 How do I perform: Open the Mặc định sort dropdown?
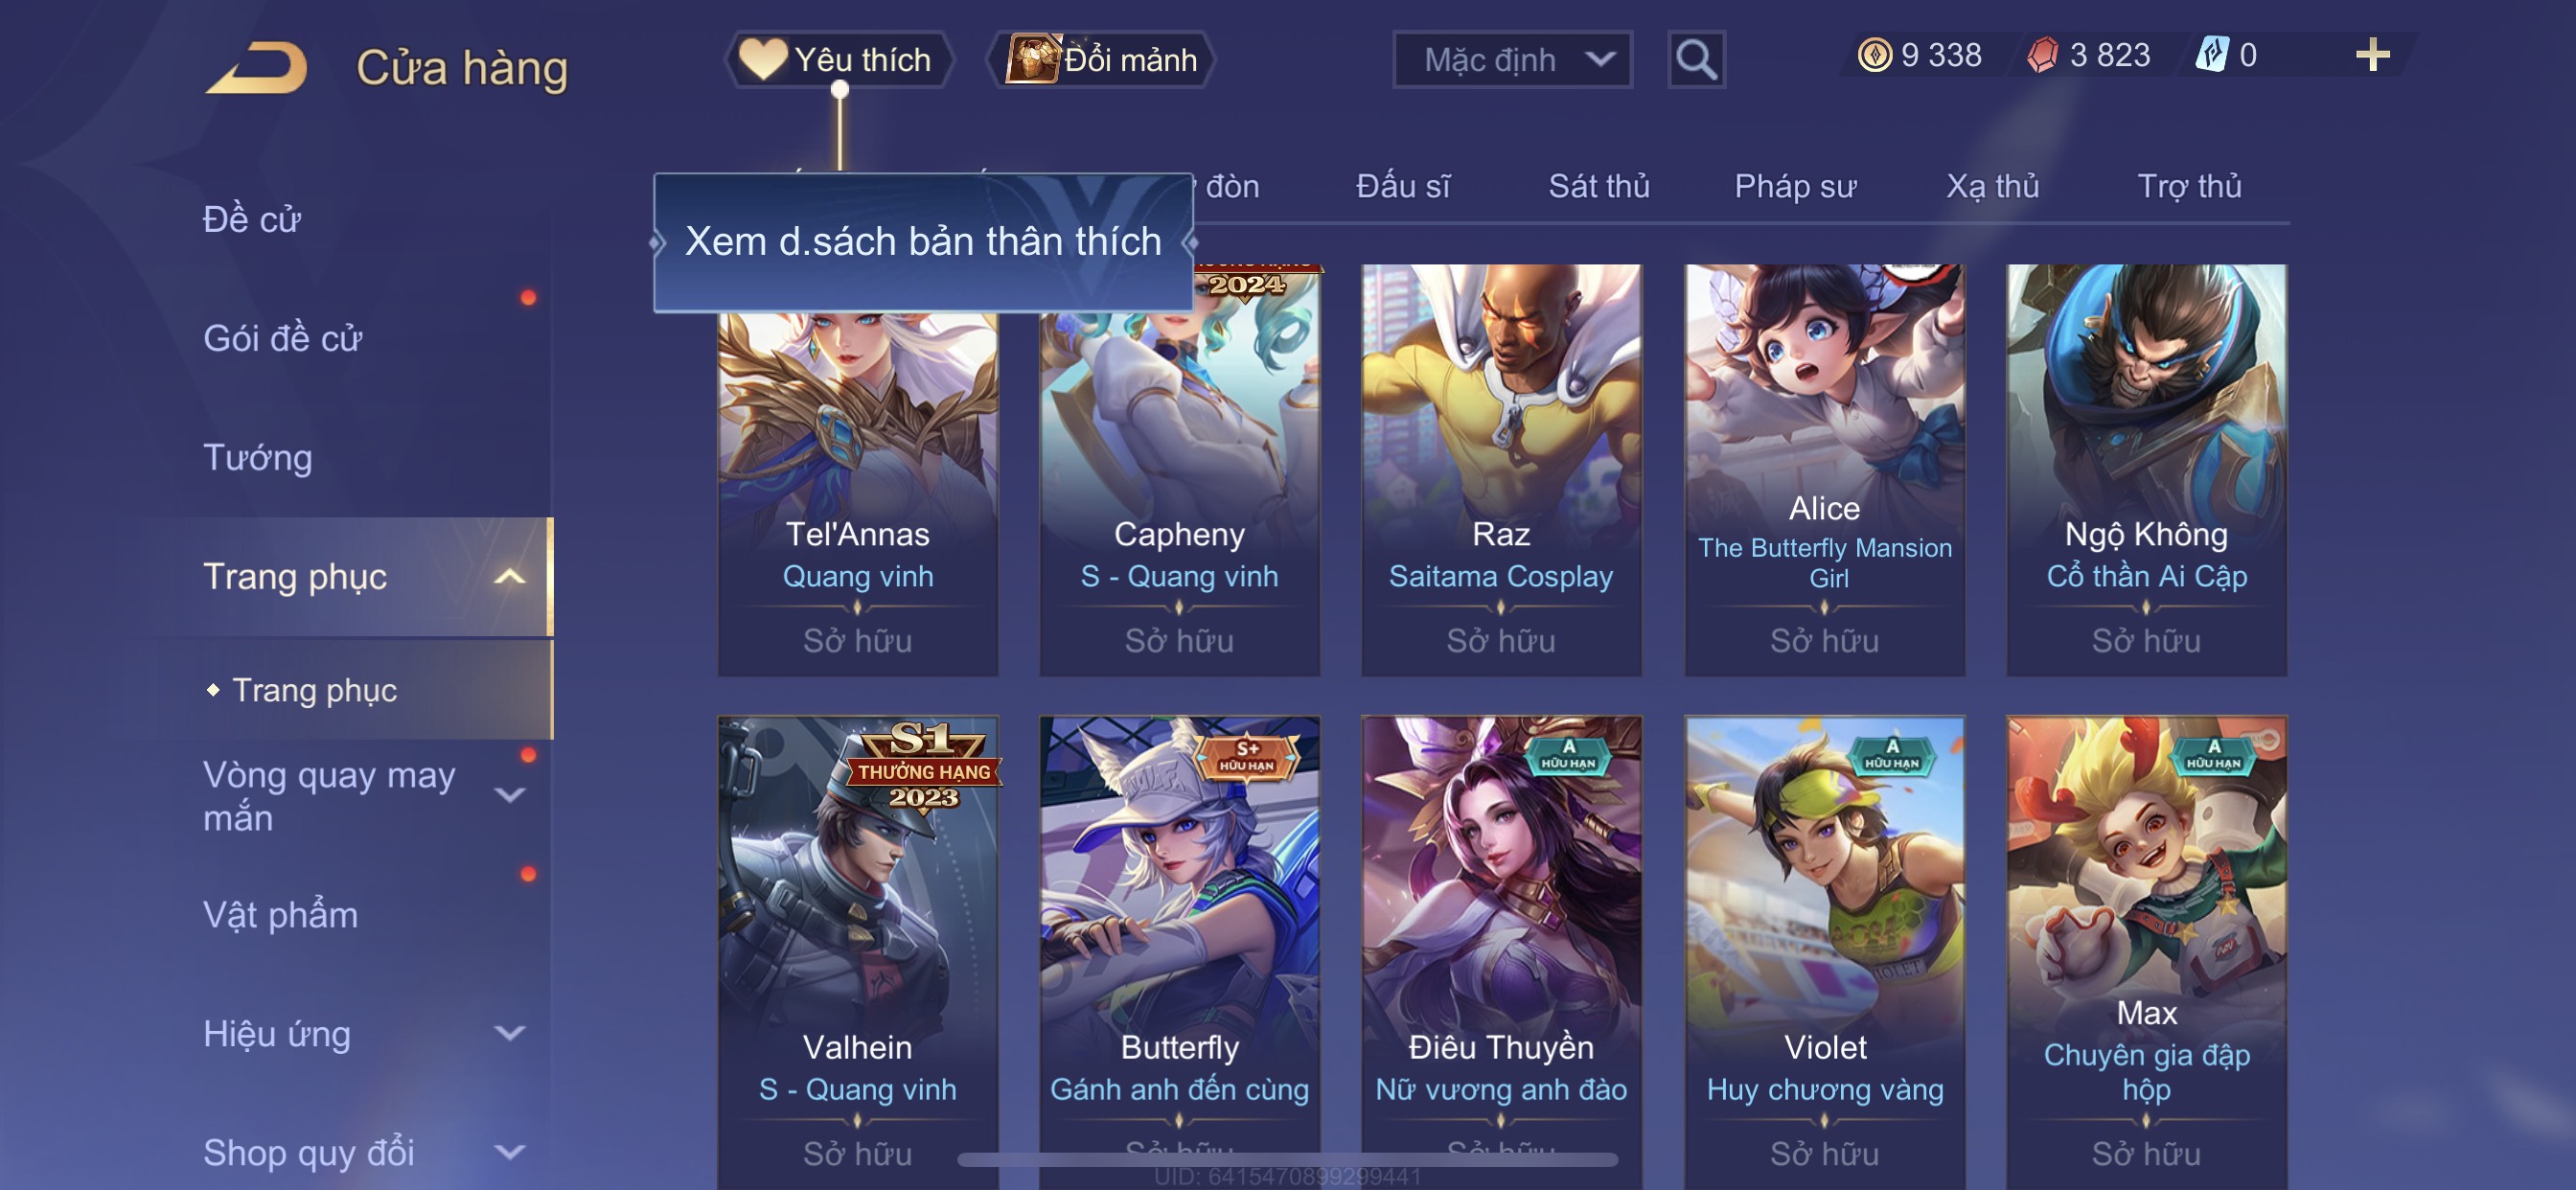[x=1512, y=60]
